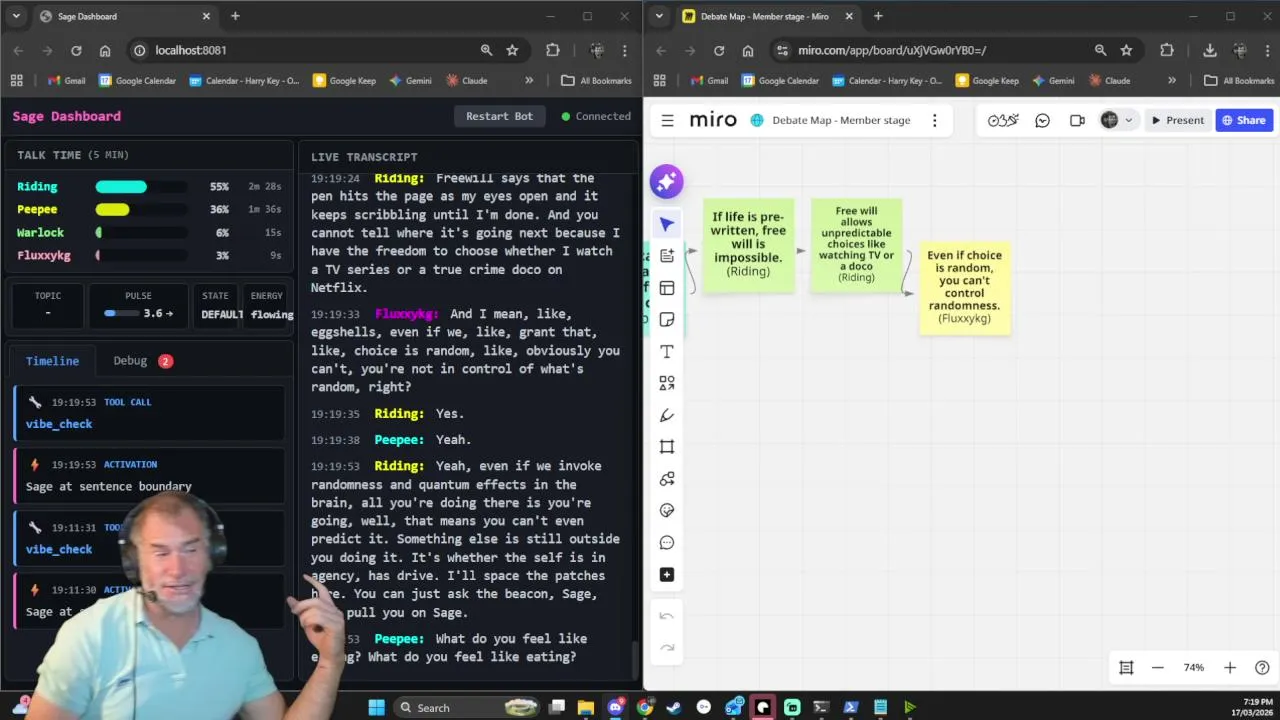Open tab search dropdown in Sage window
This screenshot has height=720, width=1280.
click(x=16, y=16)
